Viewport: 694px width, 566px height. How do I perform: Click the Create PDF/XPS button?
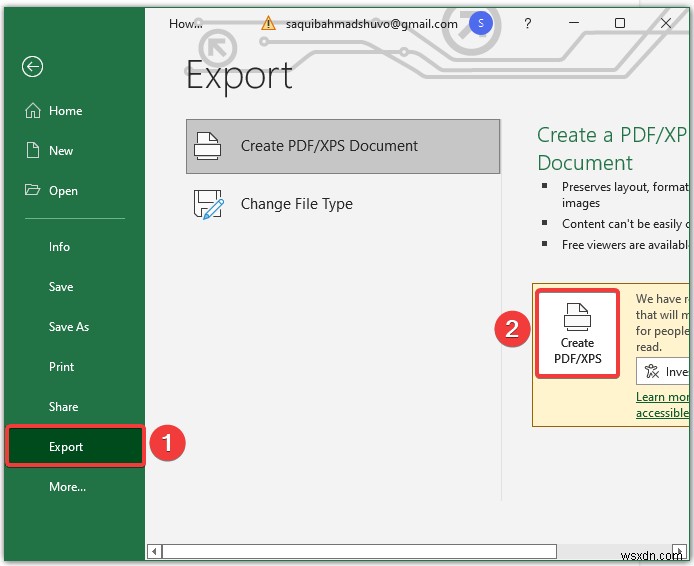[577, 334]
